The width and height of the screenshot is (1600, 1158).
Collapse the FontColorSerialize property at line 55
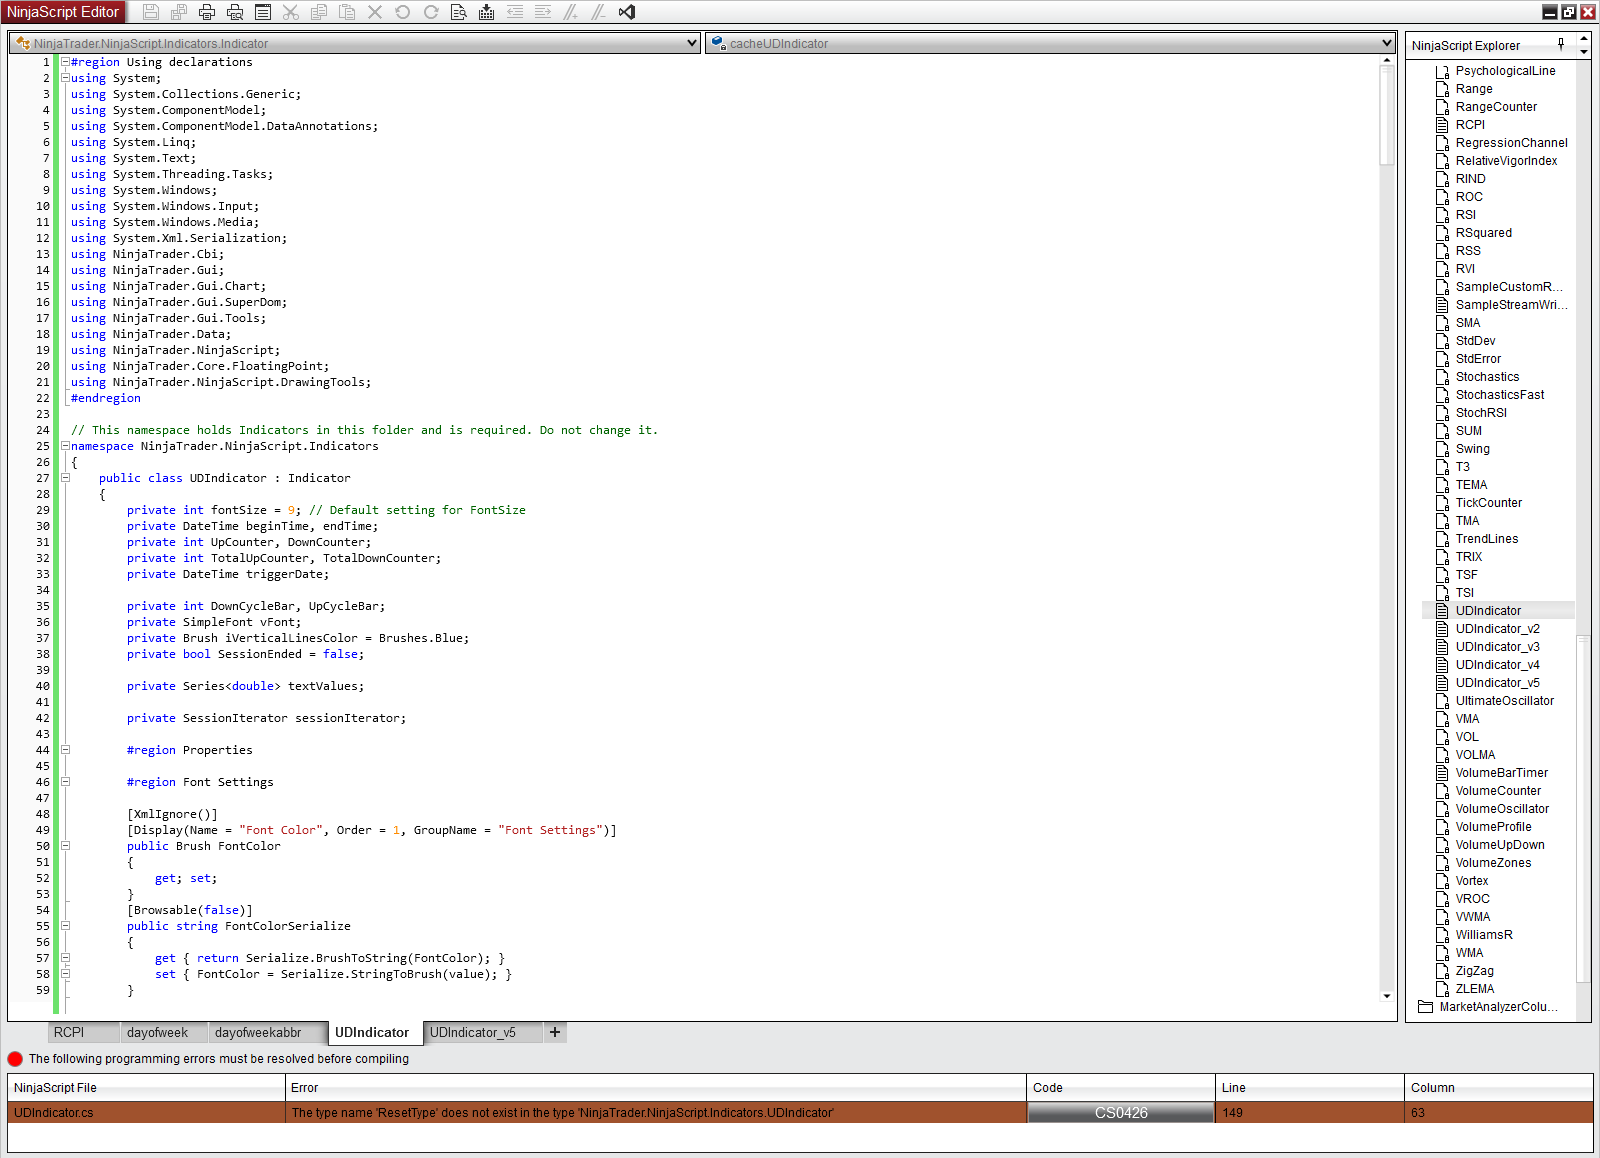coord(65,926)
